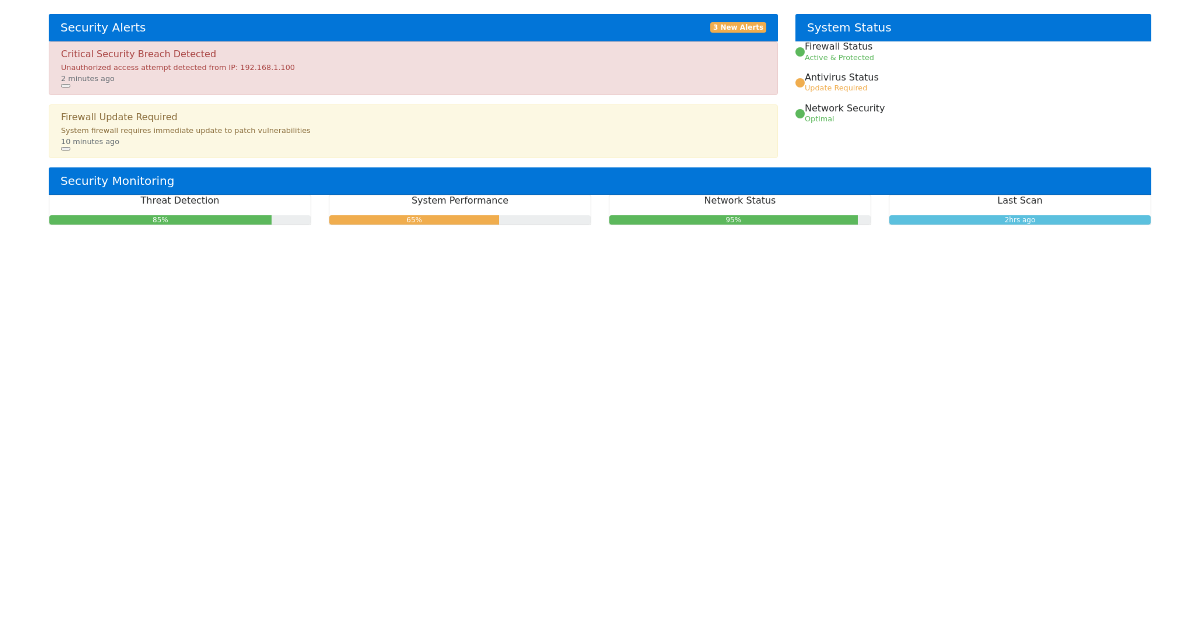Click the green Network Security indicator dot
The width and height of the screenshot is (1200, 630).
click(799, 113)
